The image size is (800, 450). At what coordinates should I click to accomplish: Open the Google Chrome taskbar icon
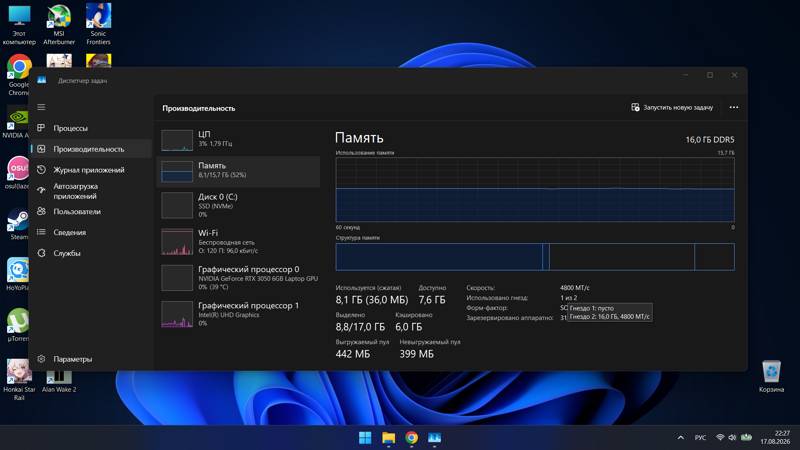pyautogui.click(x=411, y=438)
